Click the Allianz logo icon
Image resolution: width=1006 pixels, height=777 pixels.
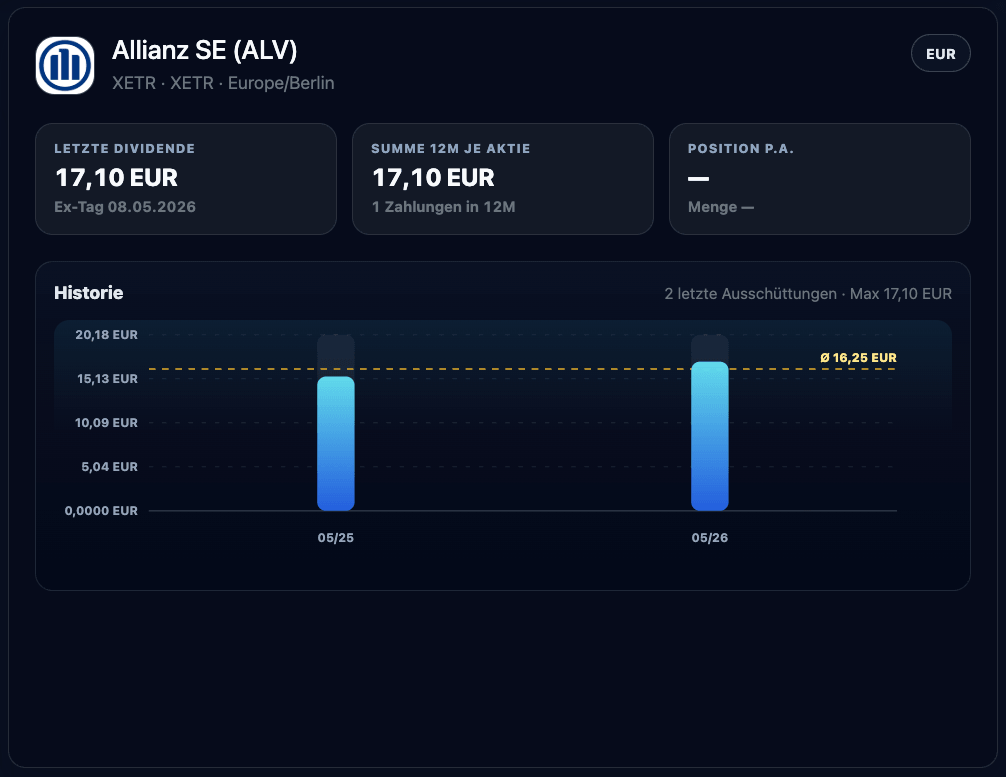pyautogui.click(x=65, y=65)
